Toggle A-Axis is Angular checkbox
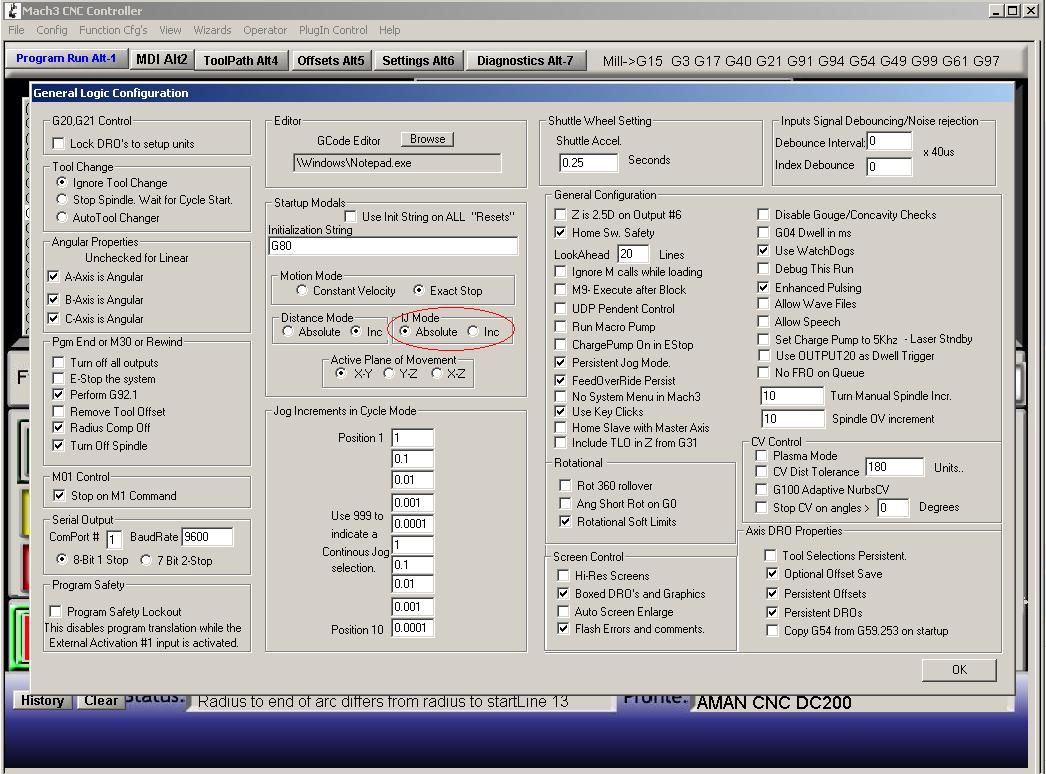The width and height of the screenshot is (1046, 774). pyautogui.click(x=53, y=276)
